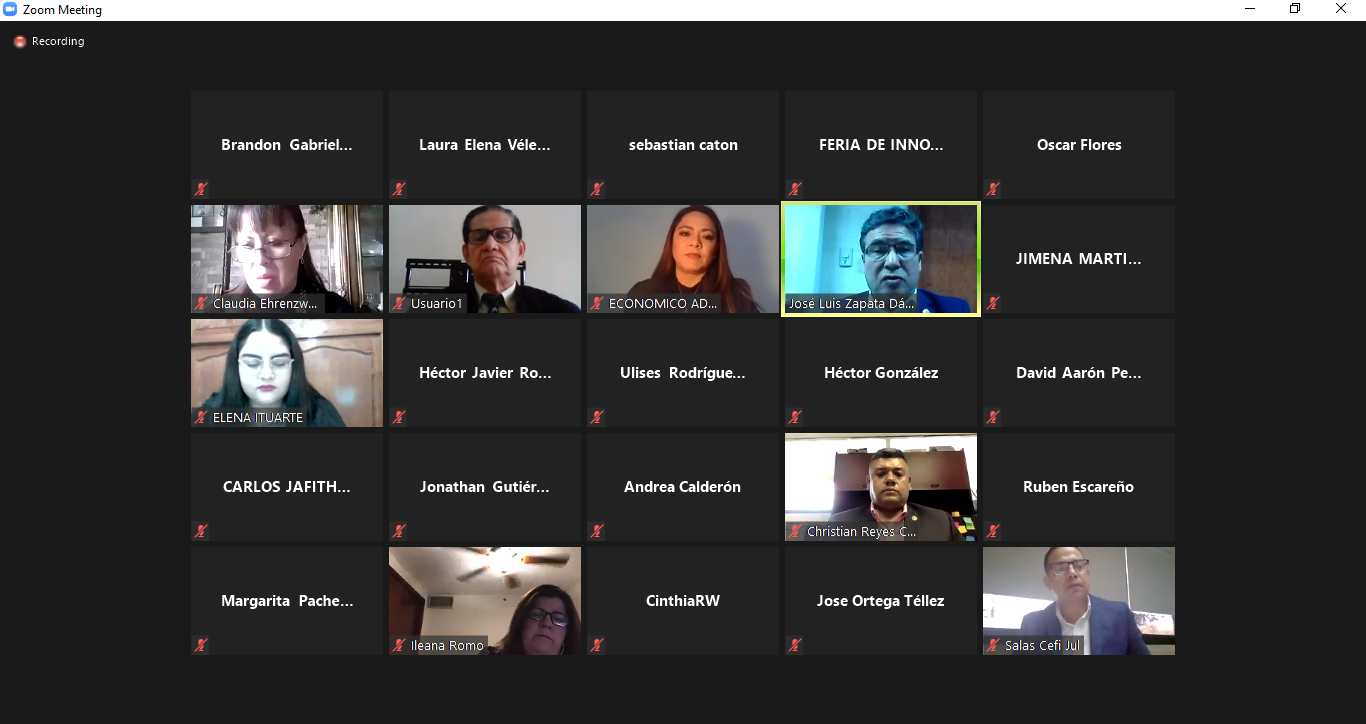The image size is (1366, 724).
Task: Click muted mic icon on Ruben Escareño tile
Action: coord(993,531)
